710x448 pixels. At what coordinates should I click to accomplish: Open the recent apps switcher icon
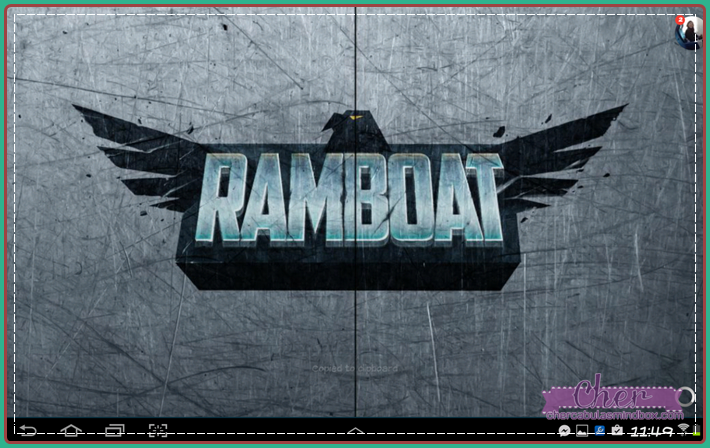coord(115,430)
